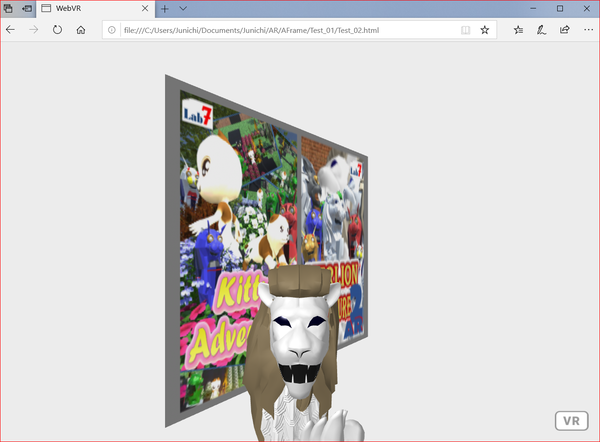This screenshot has height=442, width=600.
Task: Add web notes with pen icon
Action: click(541, 30)
